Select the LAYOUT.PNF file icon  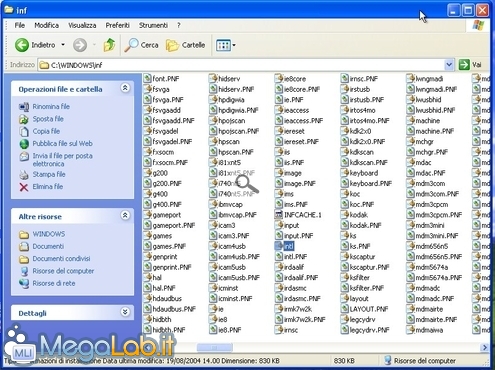345,309
